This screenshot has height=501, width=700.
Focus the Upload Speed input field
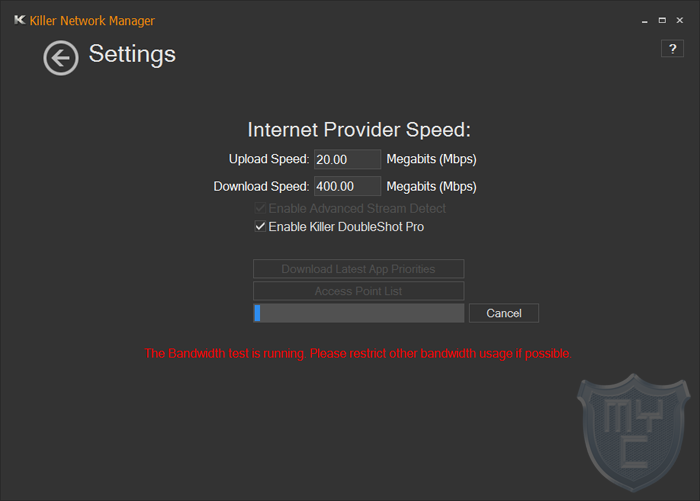347,159
